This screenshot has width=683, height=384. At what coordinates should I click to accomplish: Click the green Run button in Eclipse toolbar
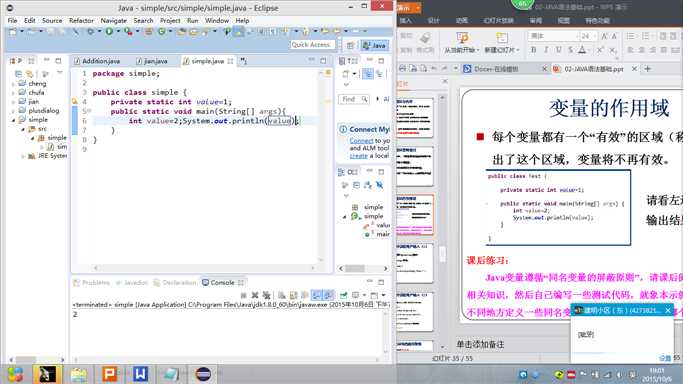click(109, 31)
